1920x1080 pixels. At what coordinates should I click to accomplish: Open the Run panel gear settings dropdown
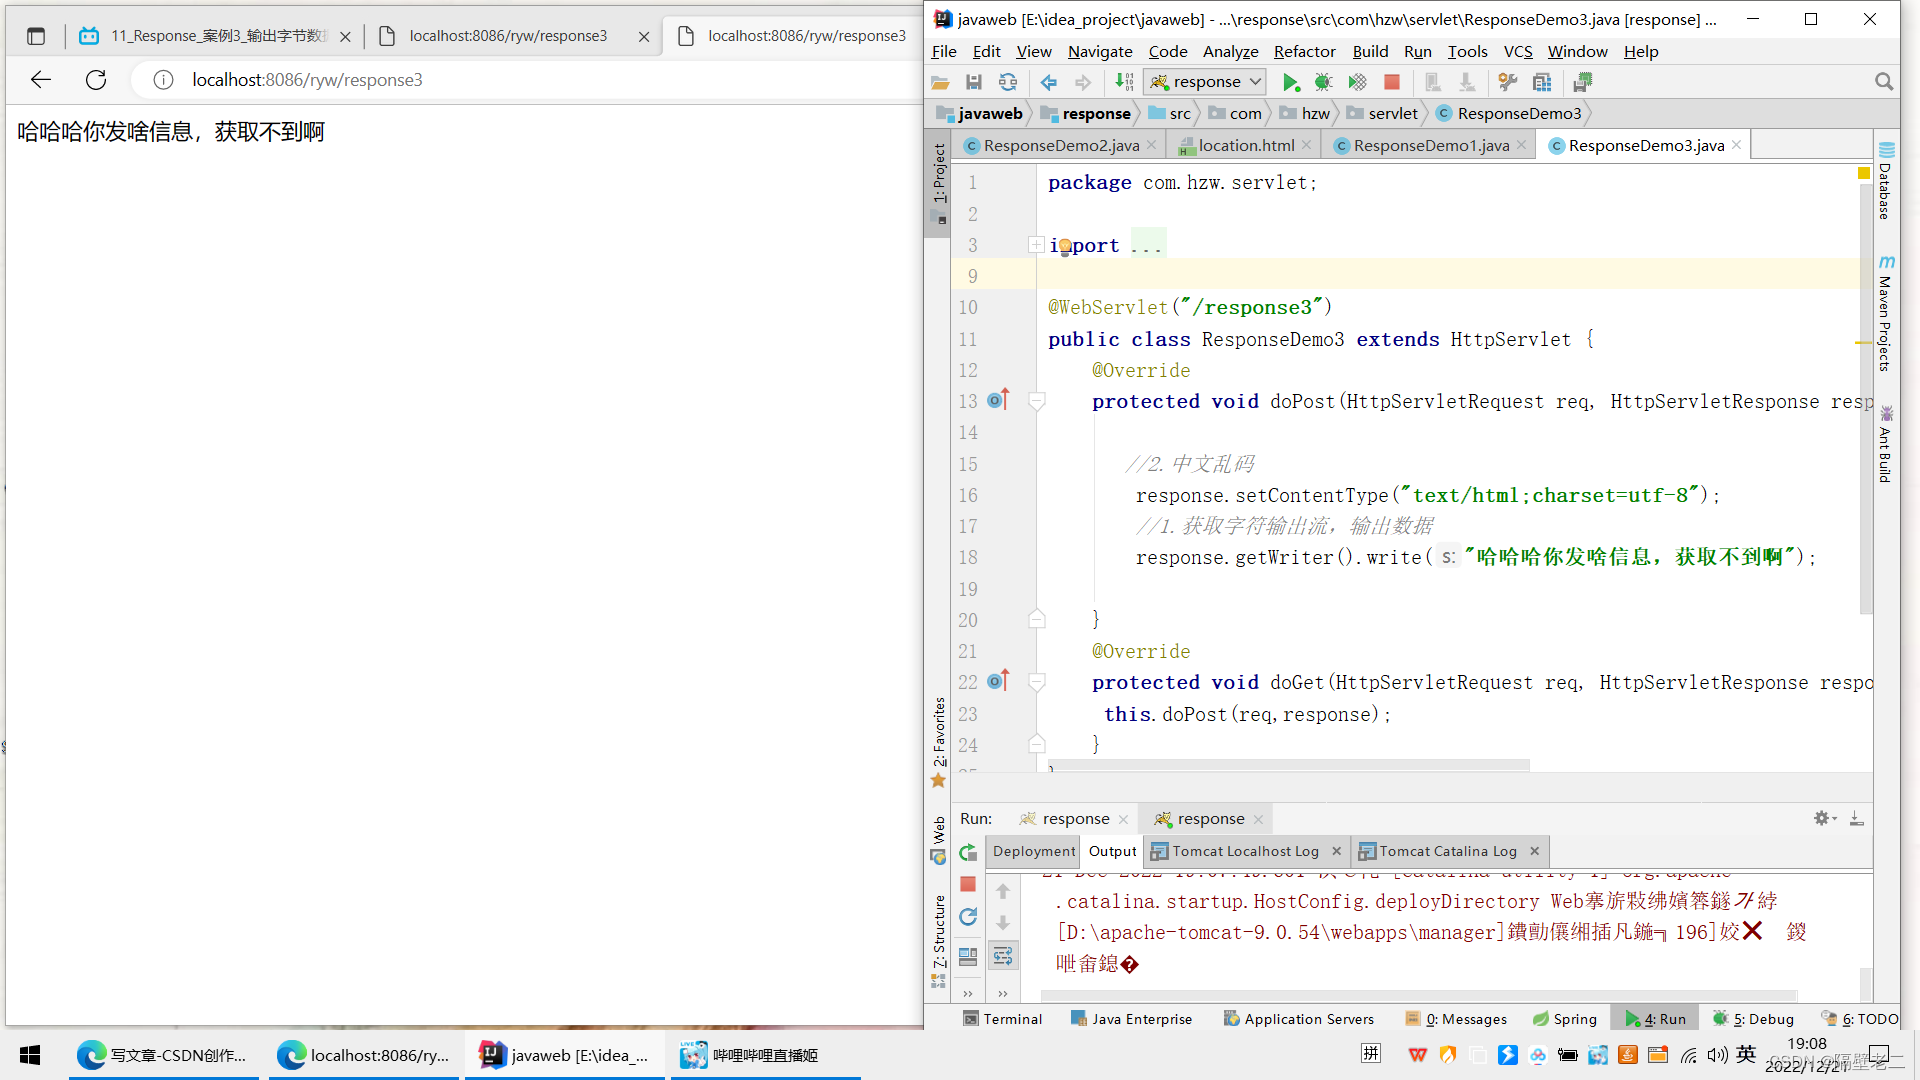[x=1824, y=818]
